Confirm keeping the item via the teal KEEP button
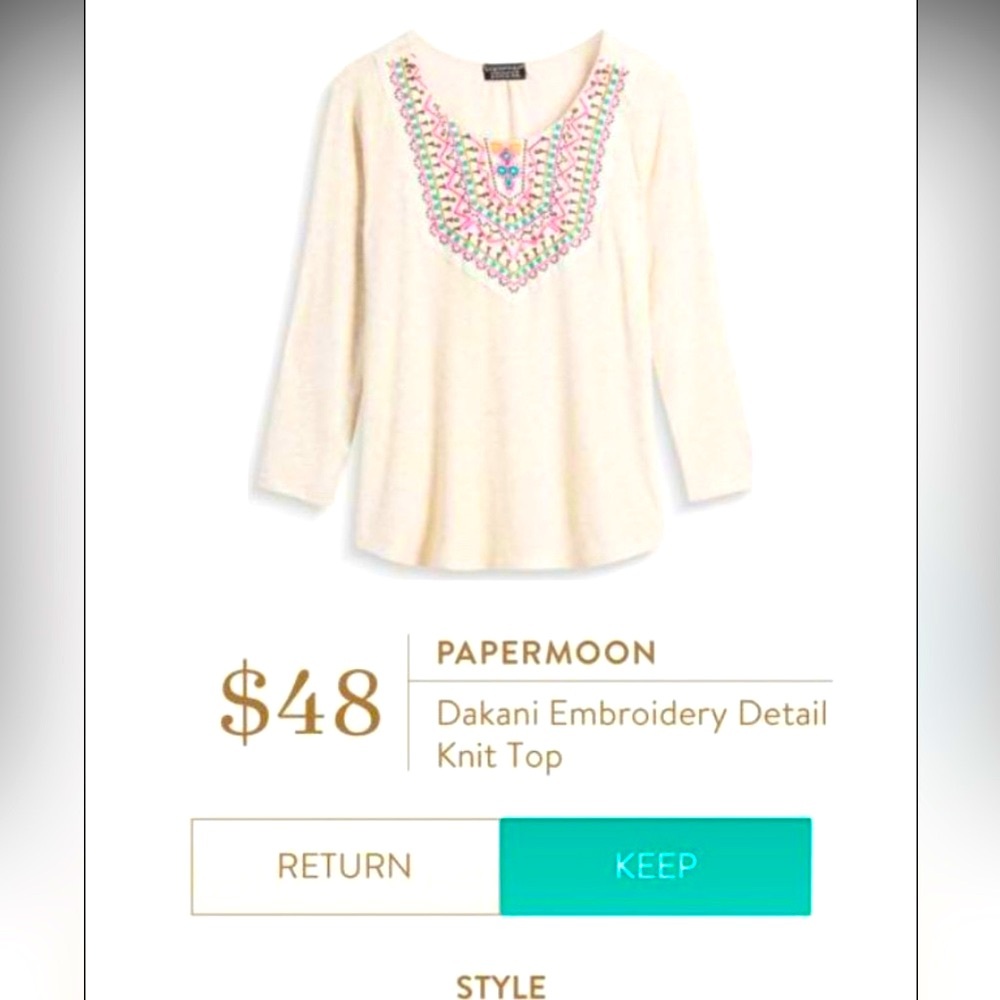The height and width of the screenshot is (1000, 1000). [x=655, y=866]
